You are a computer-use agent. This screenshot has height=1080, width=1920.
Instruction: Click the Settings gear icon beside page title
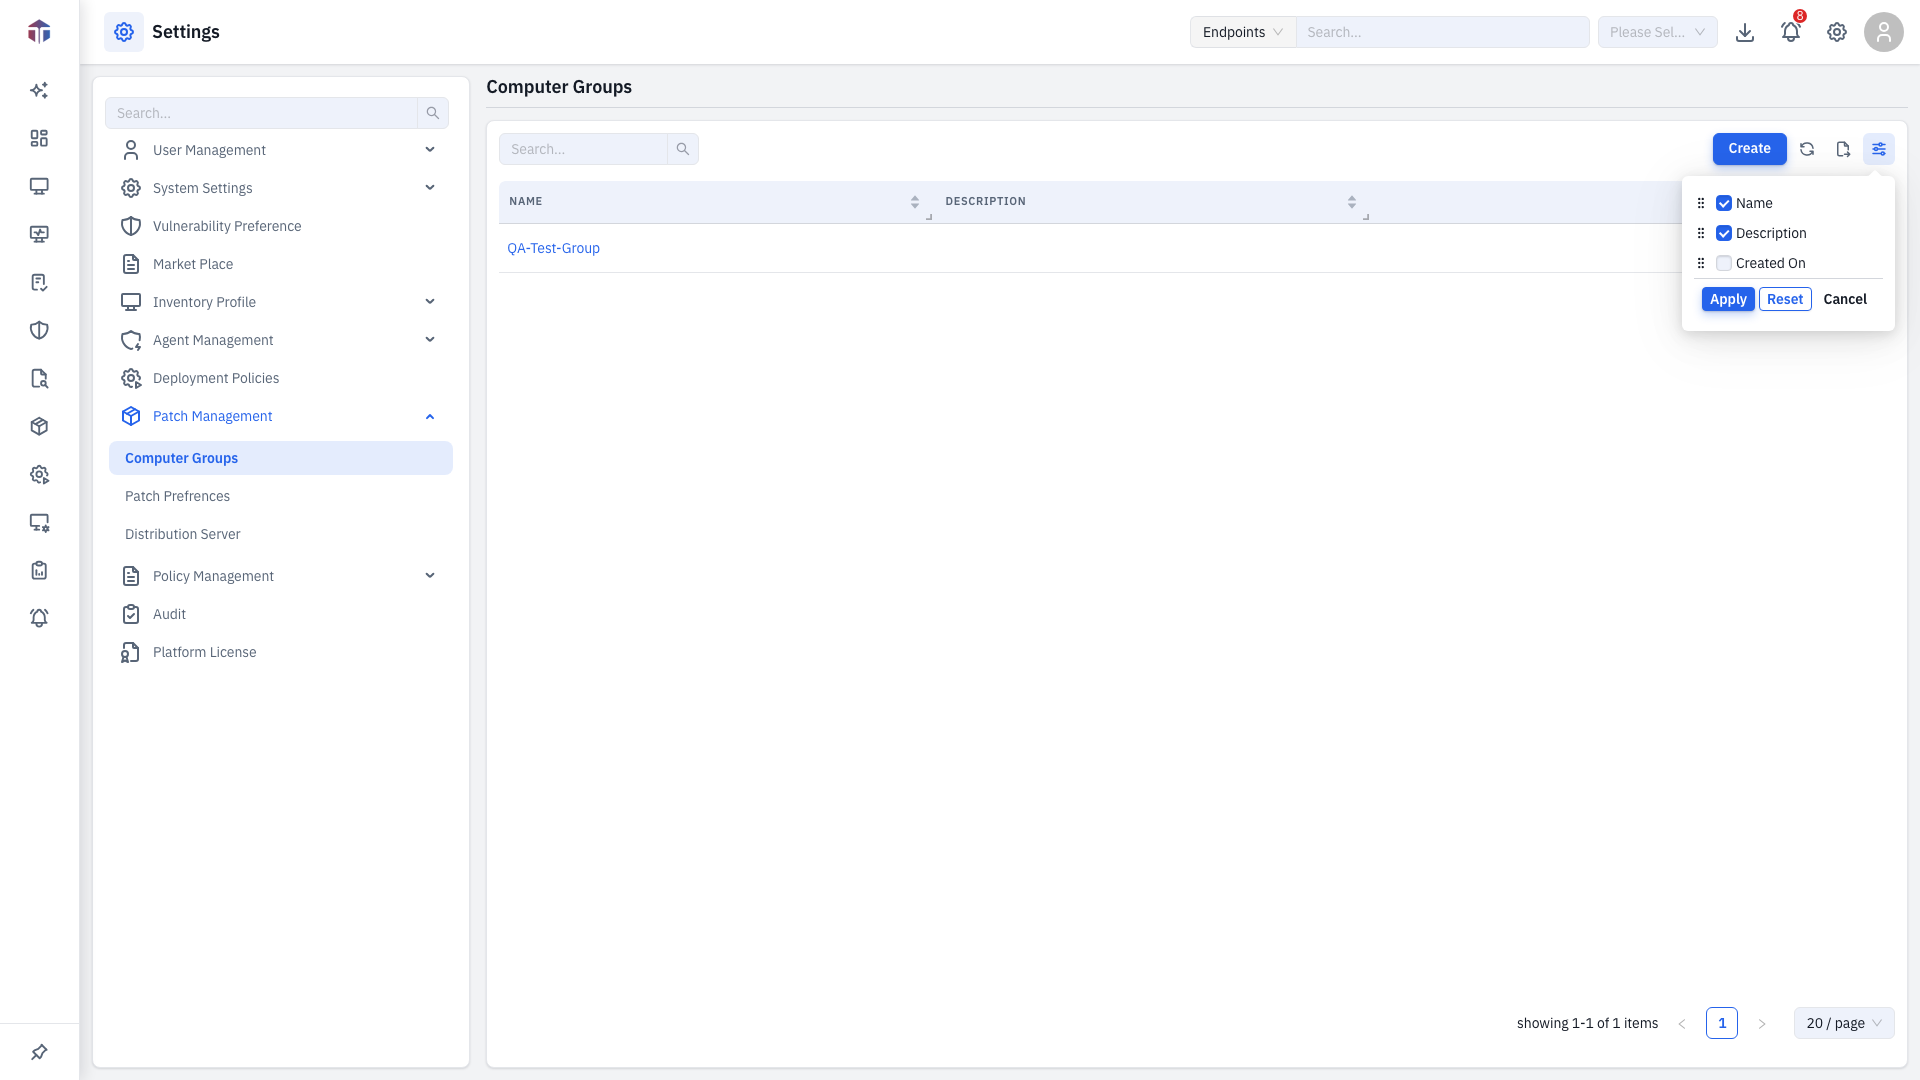(124, 32)
